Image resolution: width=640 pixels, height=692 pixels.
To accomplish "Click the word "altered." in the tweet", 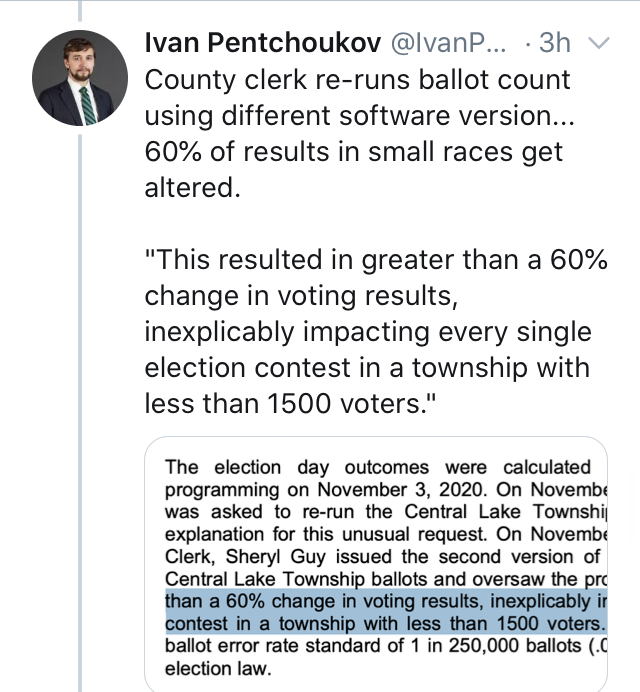I will (x=192, y=188).
